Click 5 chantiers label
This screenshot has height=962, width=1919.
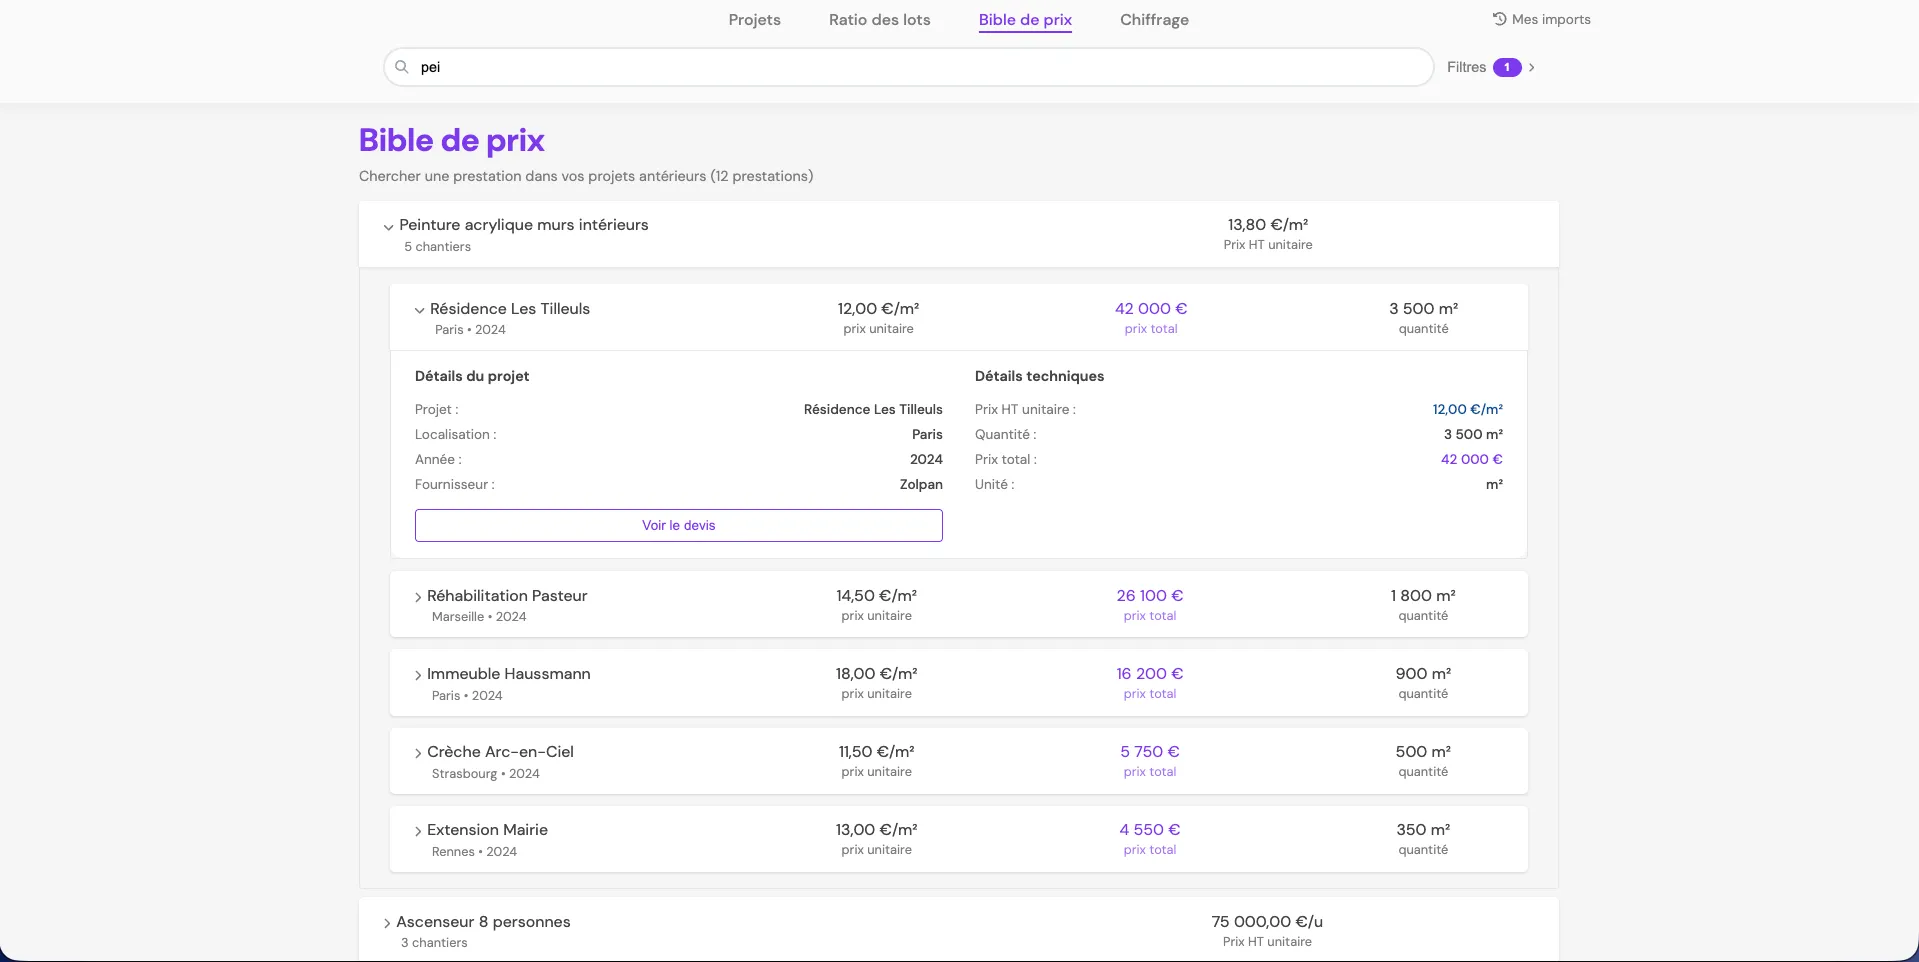(x=437, y=247)
